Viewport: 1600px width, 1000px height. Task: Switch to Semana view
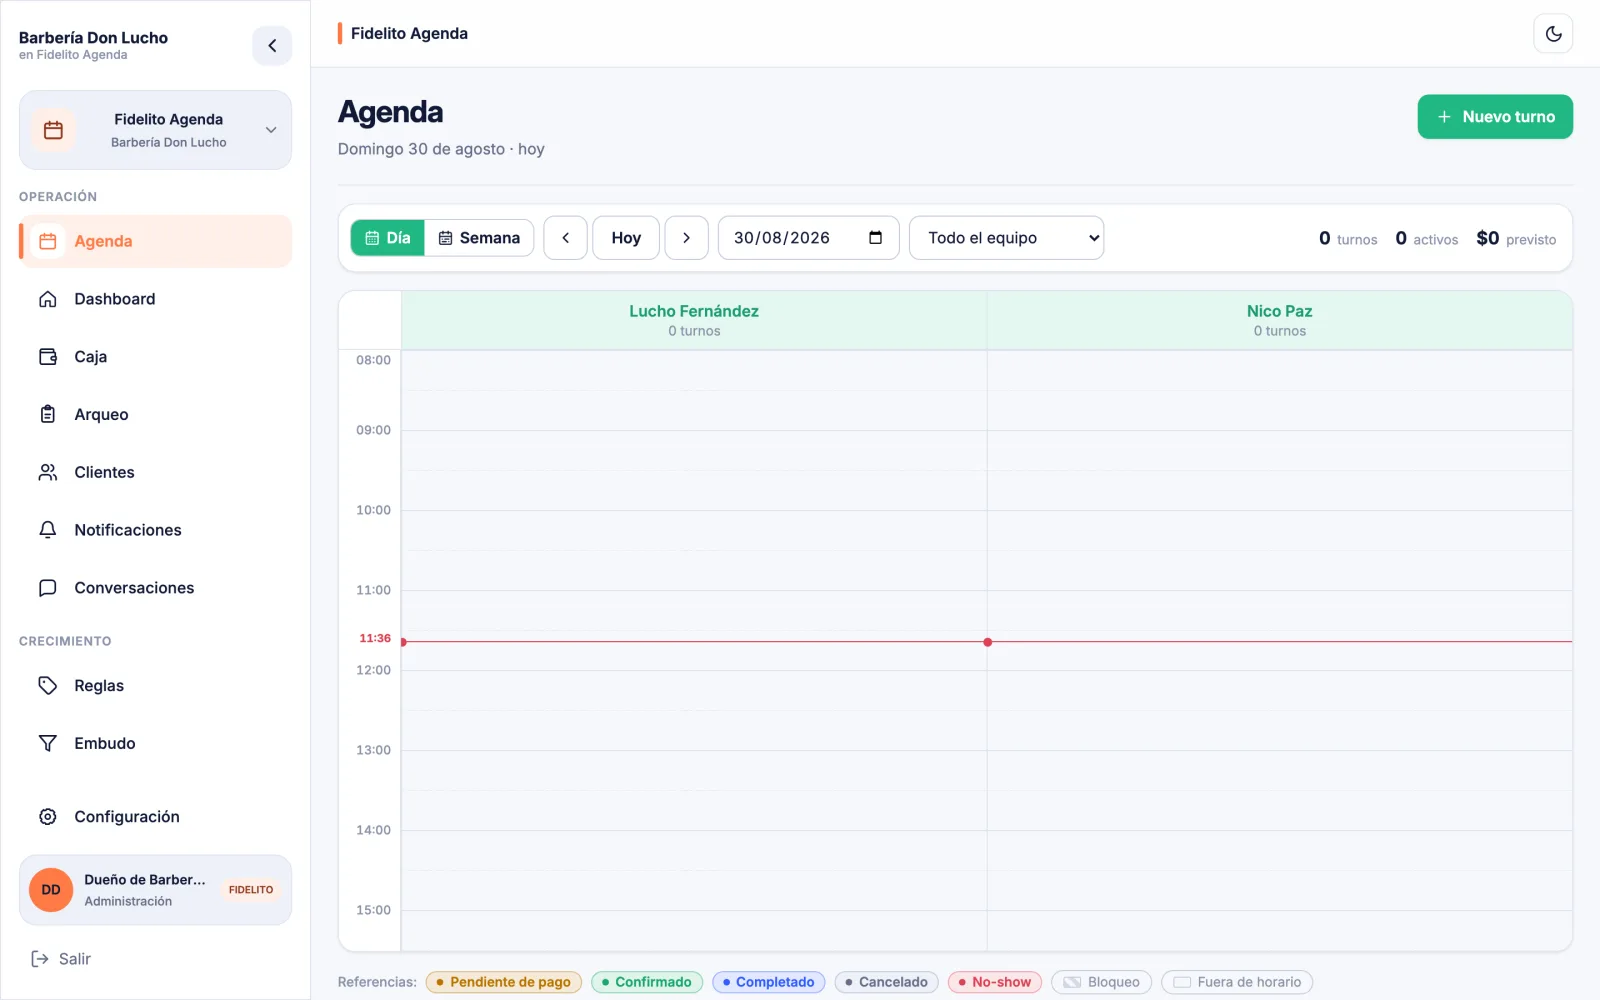[479, 238]
